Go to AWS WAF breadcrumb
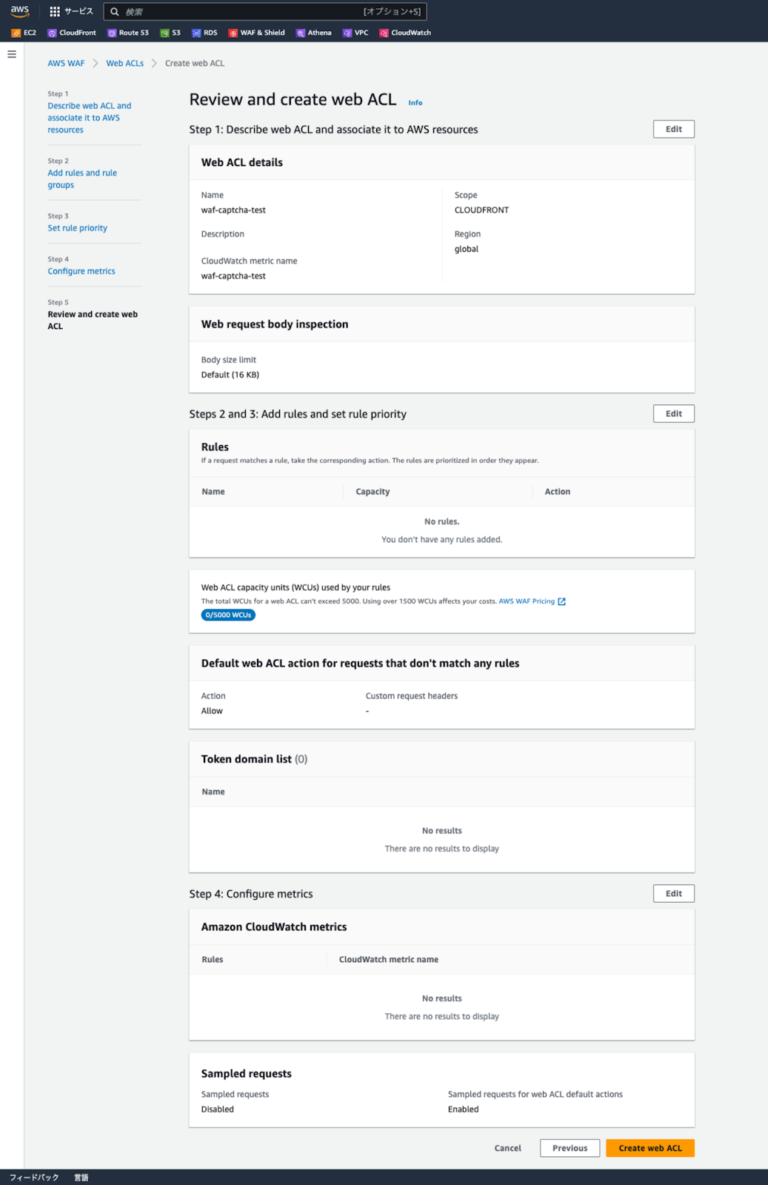Viewport: 768px width, 1185px height. pyautogui.click(x=66, y=63)
